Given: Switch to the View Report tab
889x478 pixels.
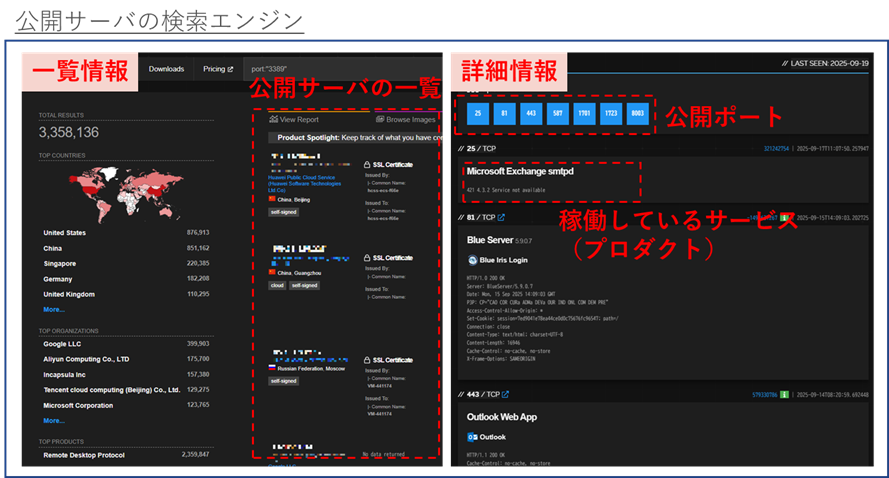Looking at the screenshot, I should point(294,119).
